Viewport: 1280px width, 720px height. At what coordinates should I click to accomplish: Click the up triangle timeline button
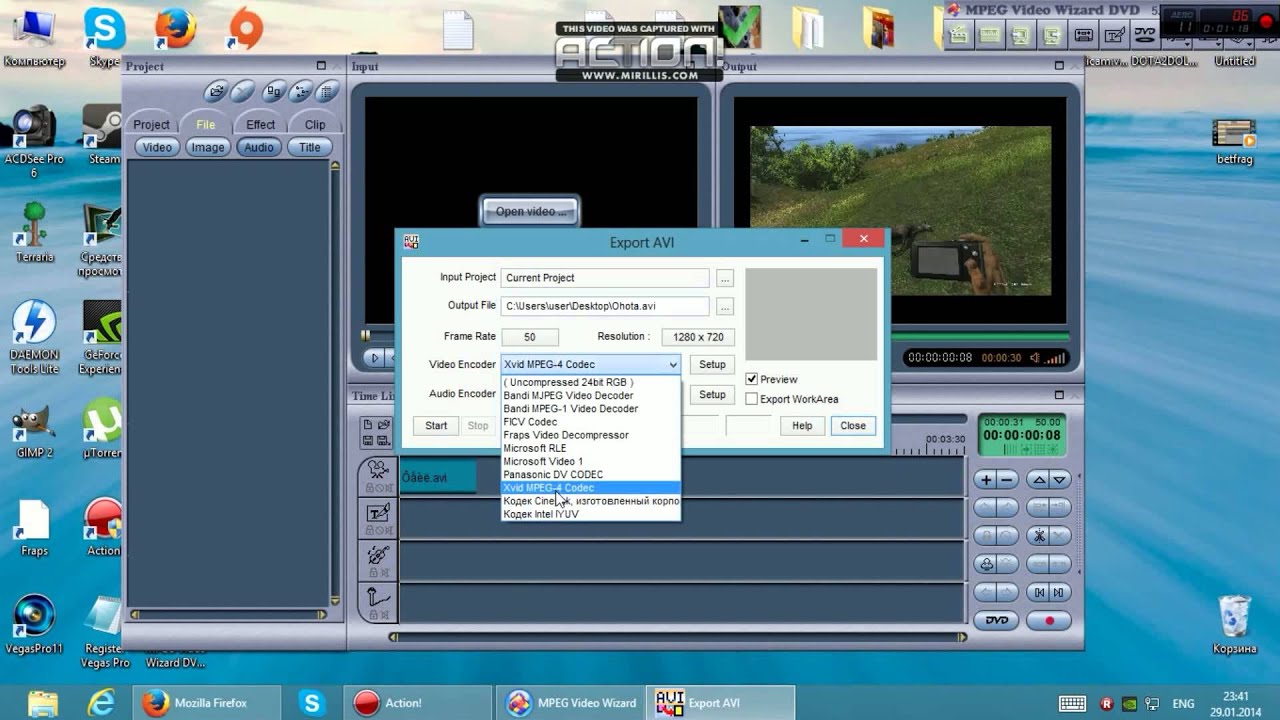(1039, 480)
